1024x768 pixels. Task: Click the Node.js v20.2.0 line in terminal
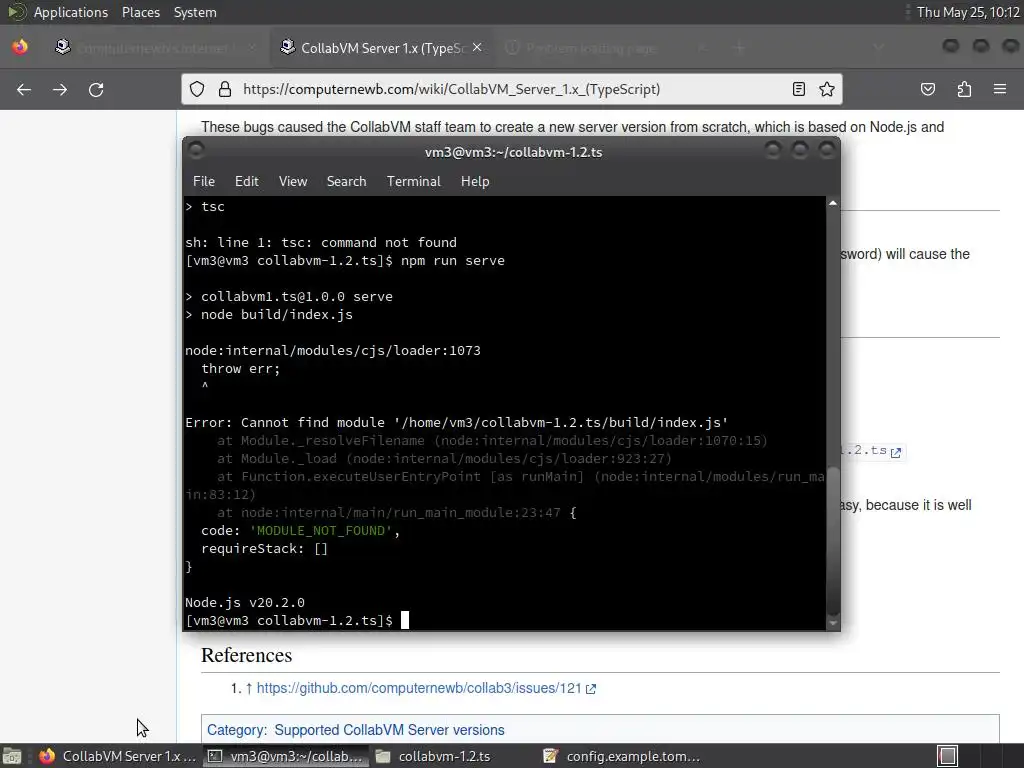point(245,603)
